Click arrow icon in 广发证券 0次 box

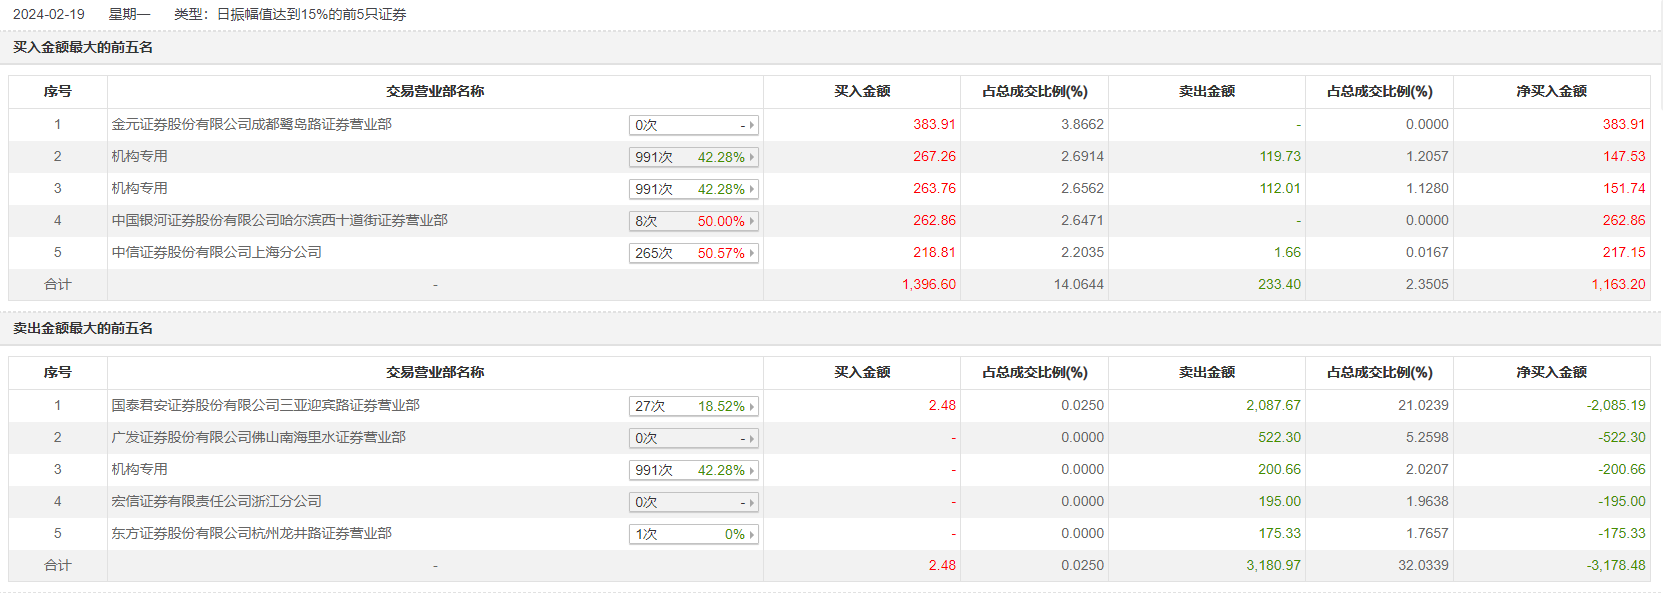752,438
